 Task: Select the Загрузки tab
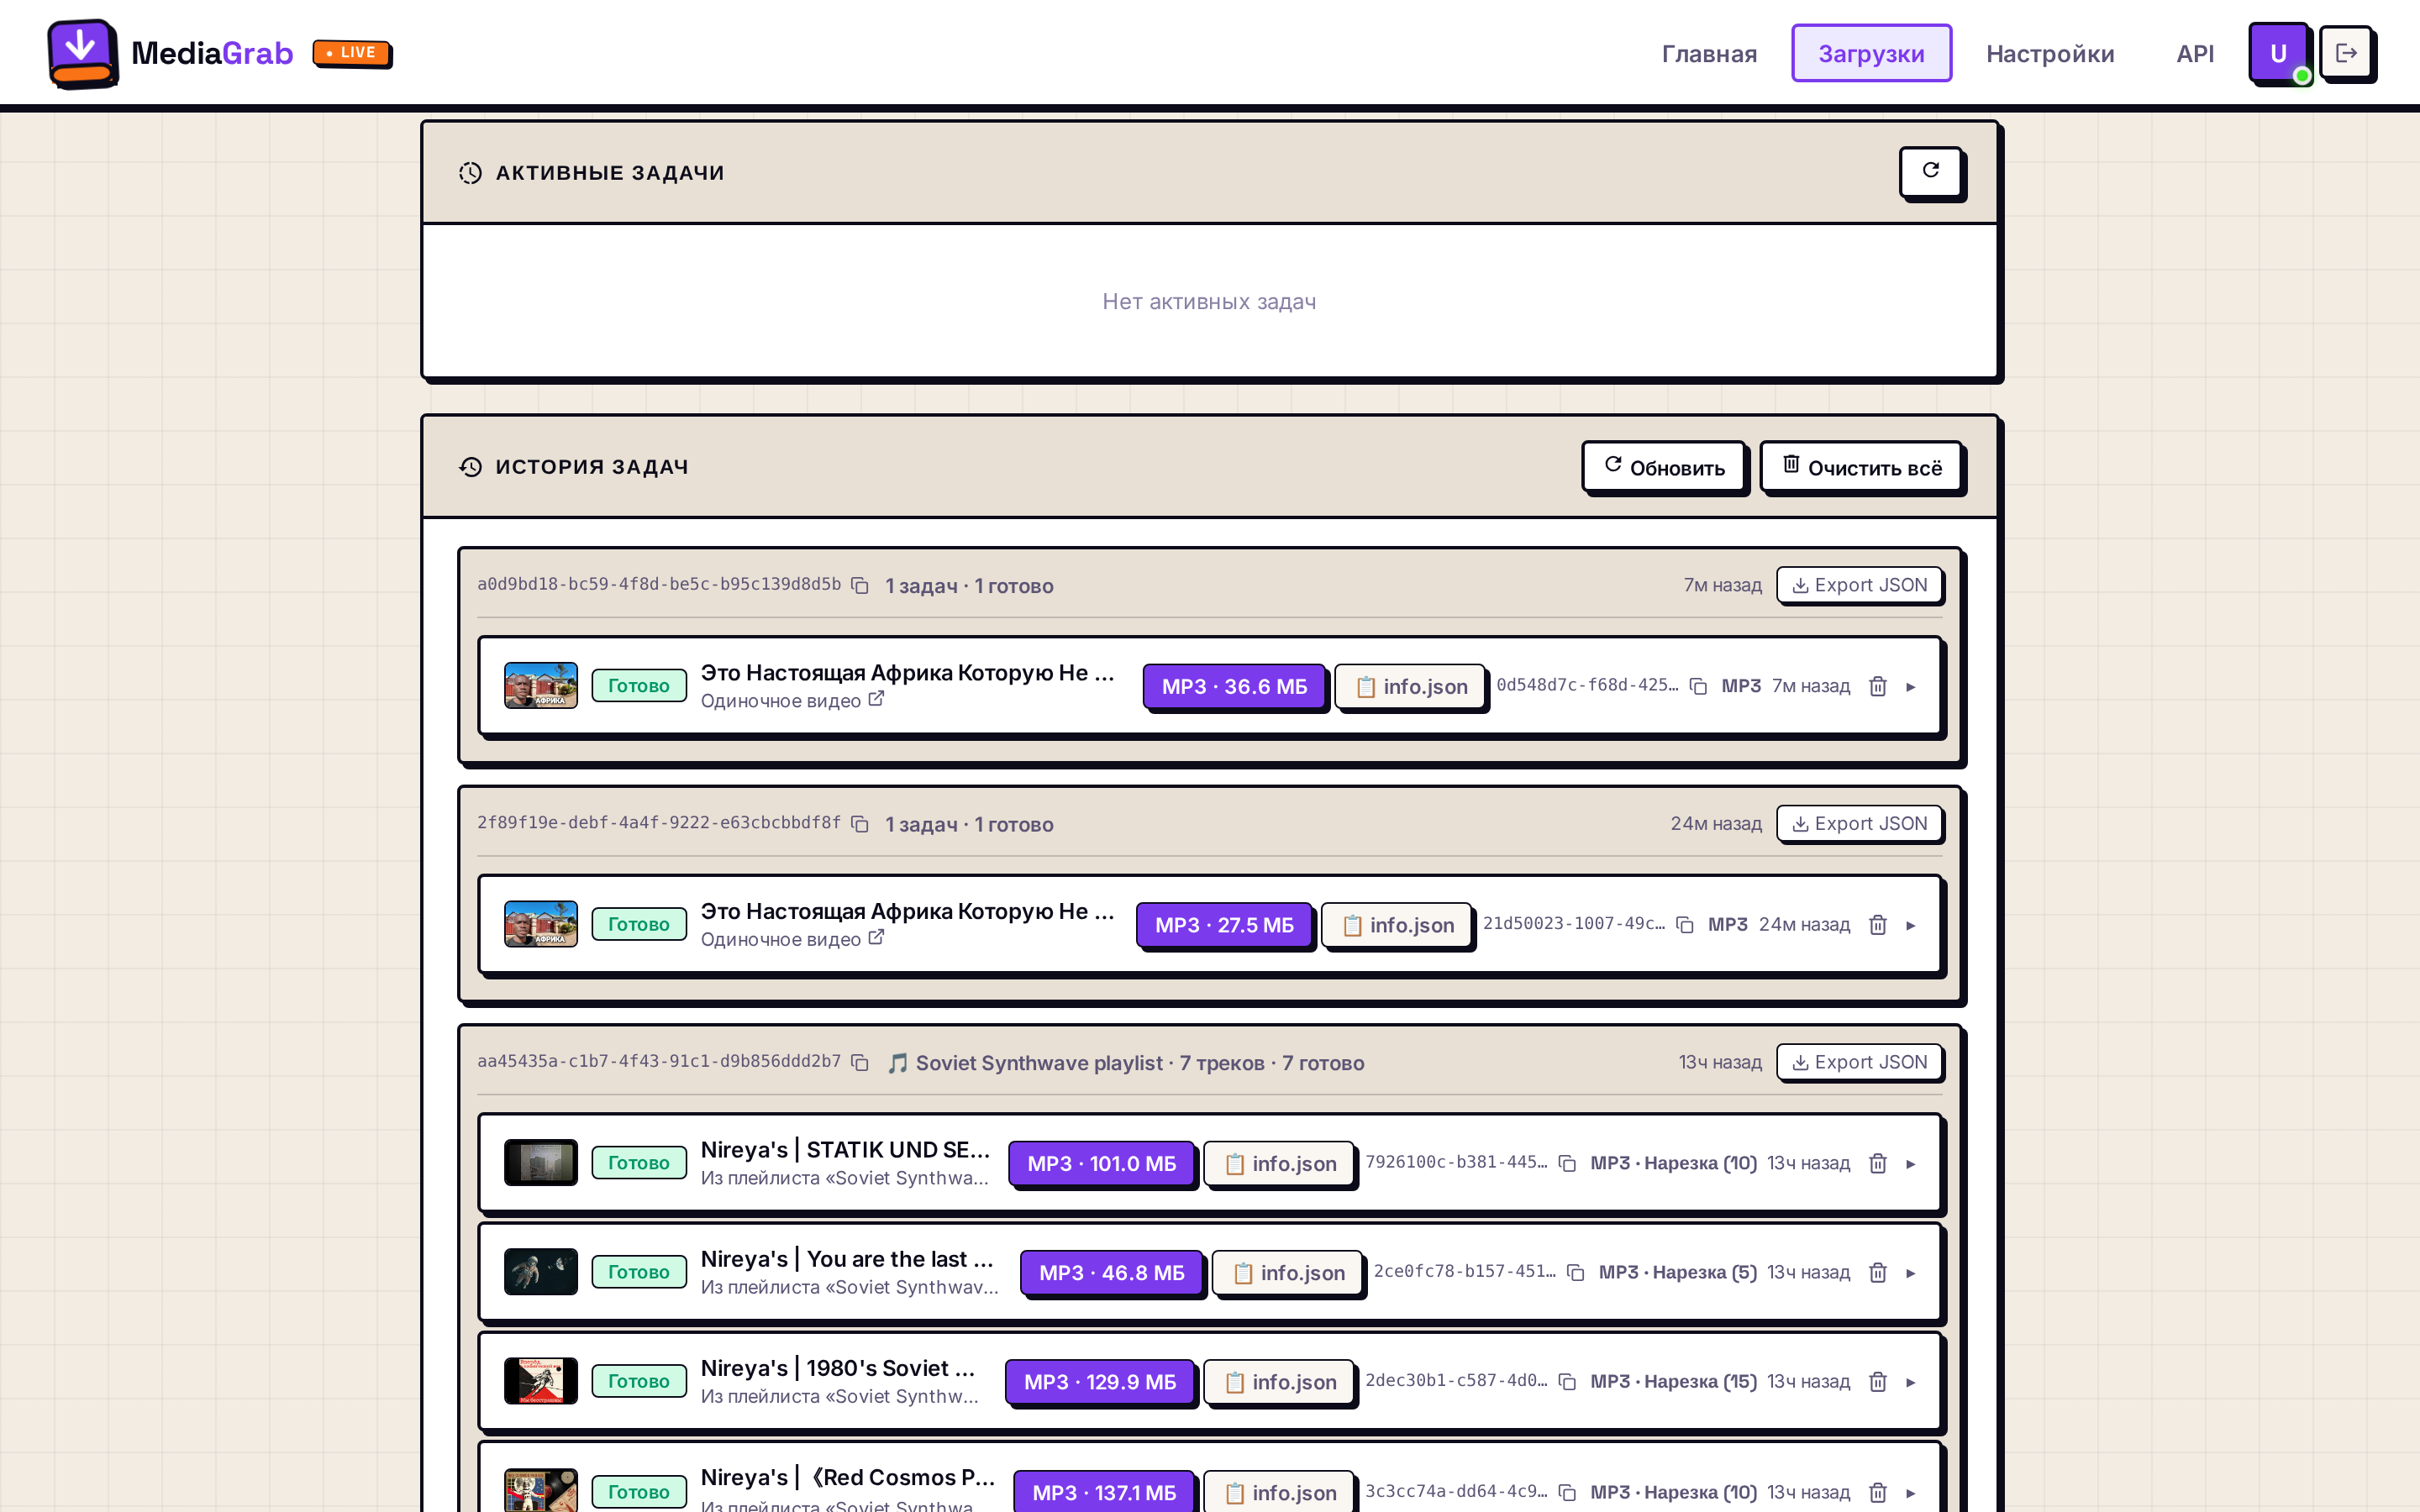[x=1871, y=53]
